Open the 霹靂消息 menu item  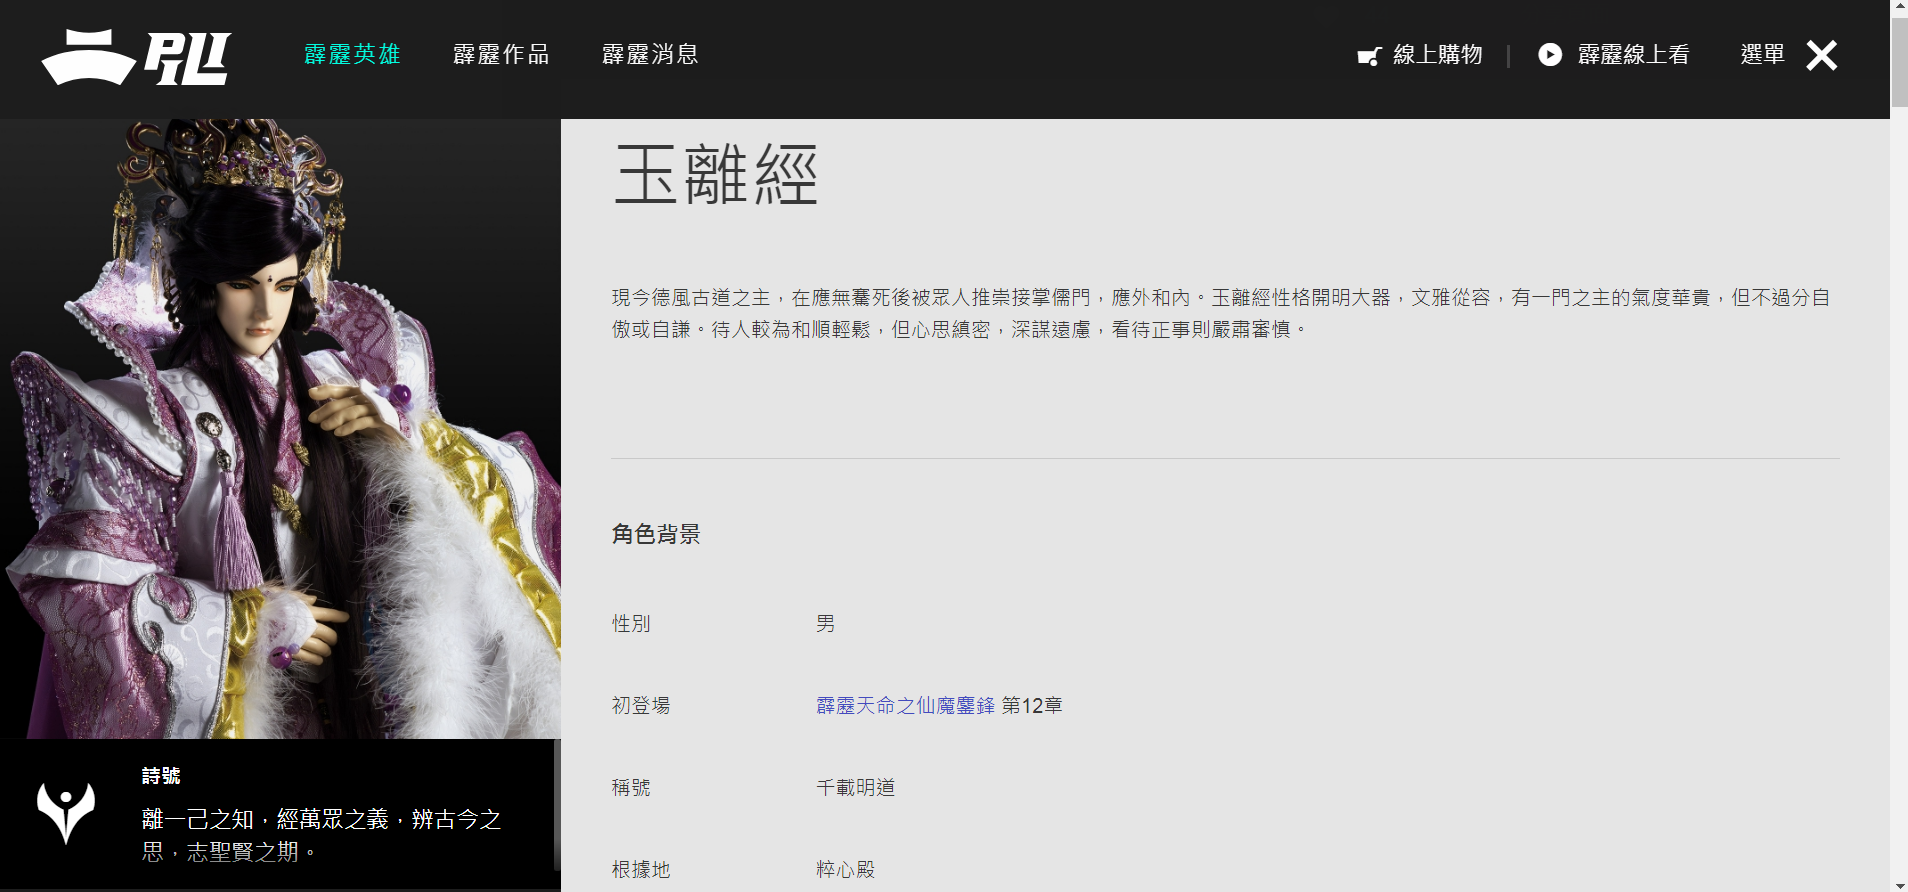pos(650,55)
